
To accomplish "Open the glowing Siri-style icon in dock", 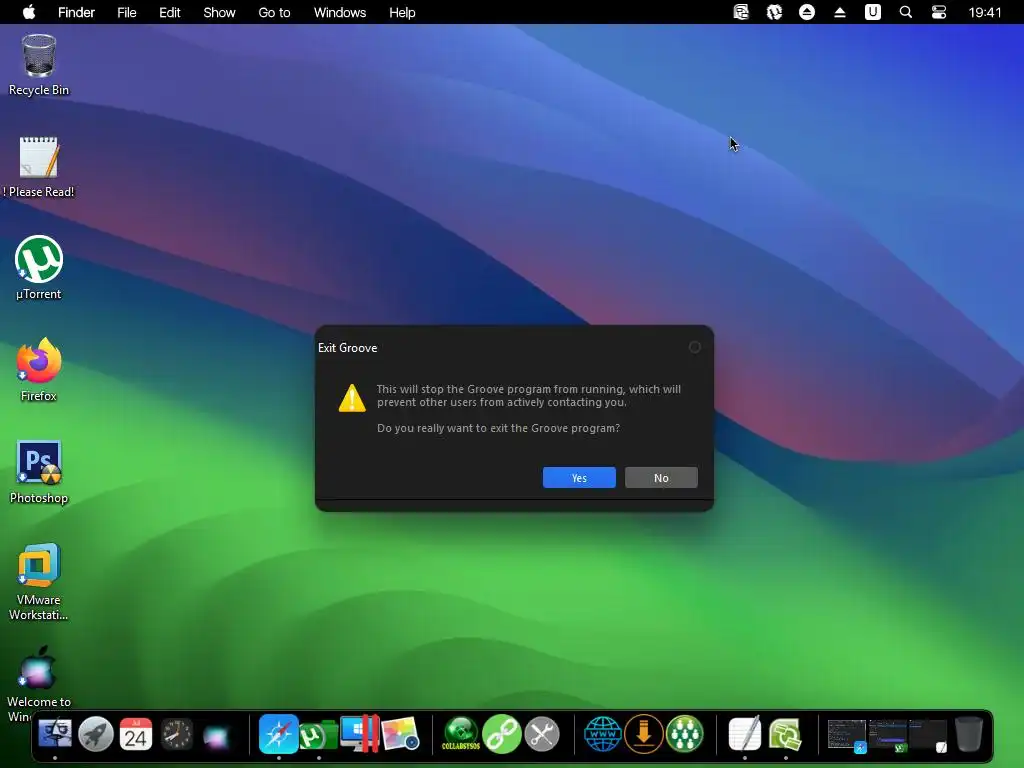I will [217, 736].
